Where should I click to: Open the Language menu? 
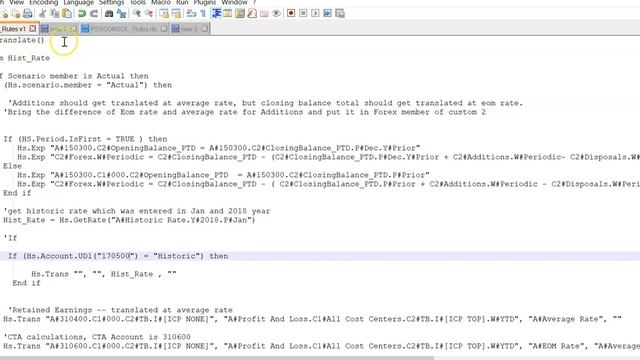78,2
